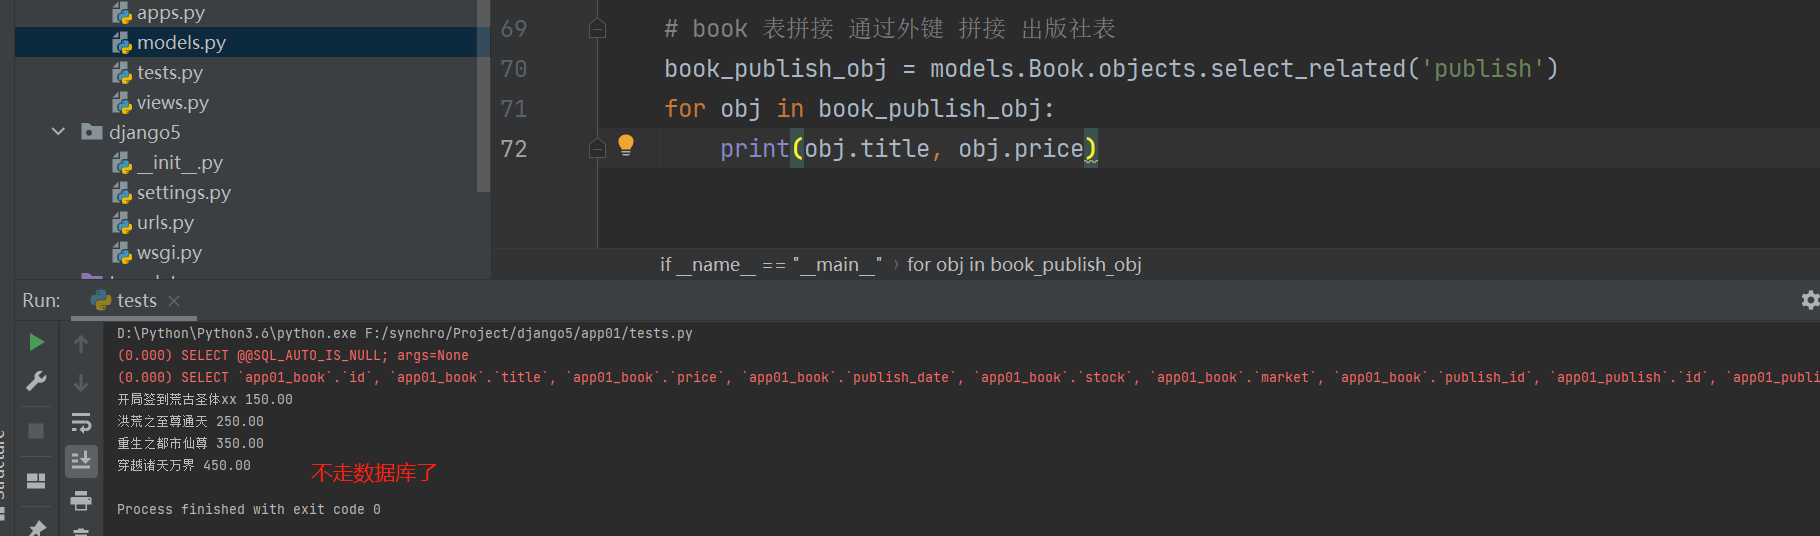
Task: Click the SELECT @@SQL_AUTO_IS_NULL log line
Action: 293,356
